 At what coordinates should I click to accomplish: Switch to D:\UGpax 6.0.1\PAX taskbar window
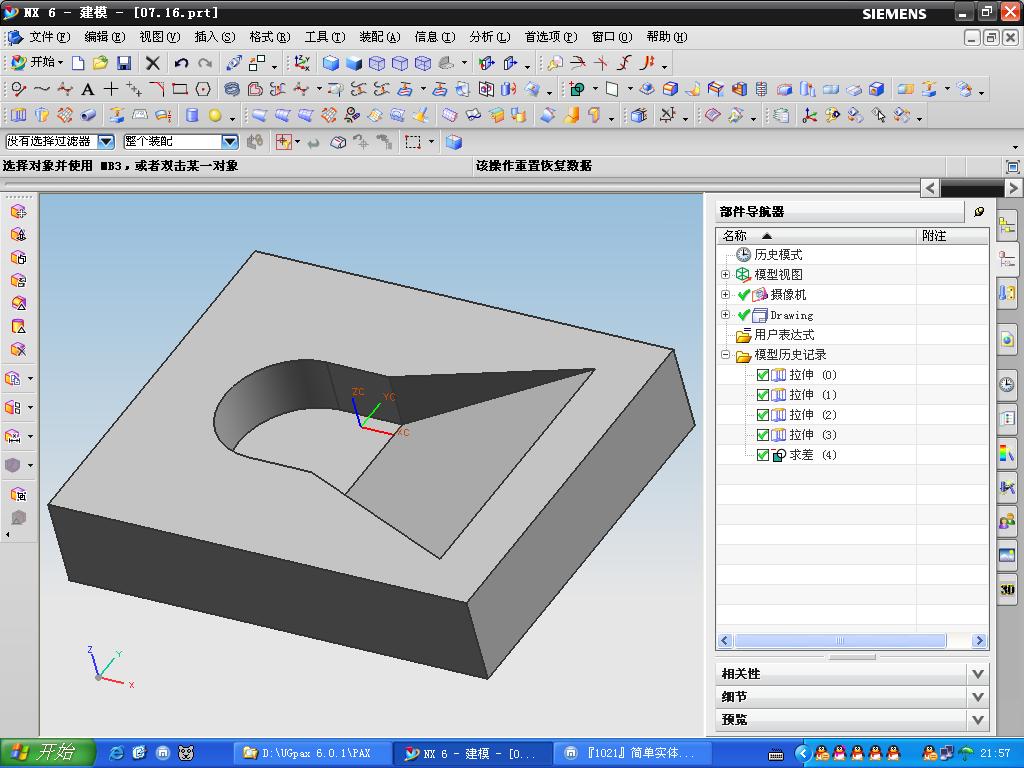tap(313, 754)
